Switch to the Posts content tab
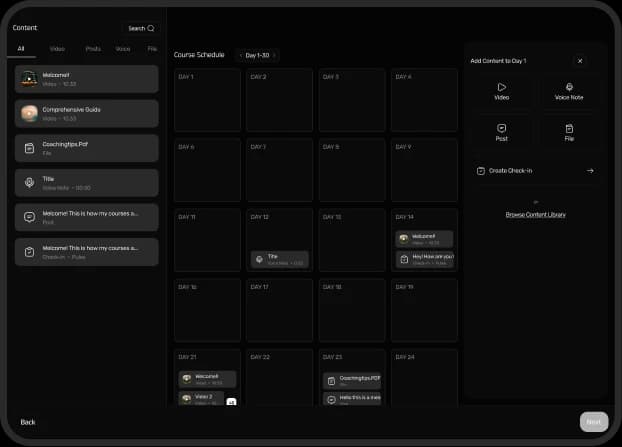This screenshot has height=447, width=622. pos(93,49)
